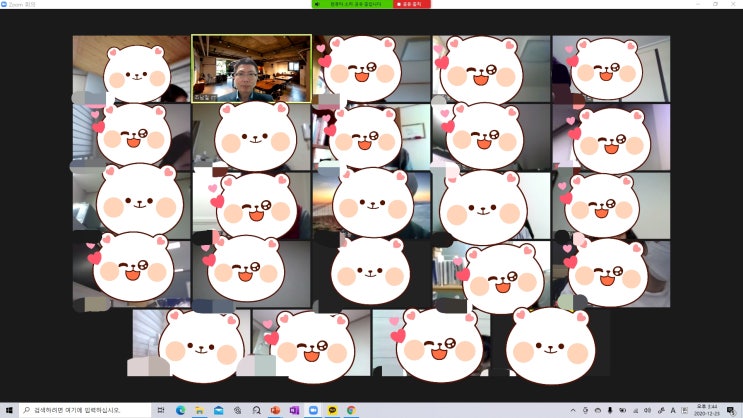Select the highlighted video tile of the man wearing glasses
743x418 pixels.
click(251, 69)
